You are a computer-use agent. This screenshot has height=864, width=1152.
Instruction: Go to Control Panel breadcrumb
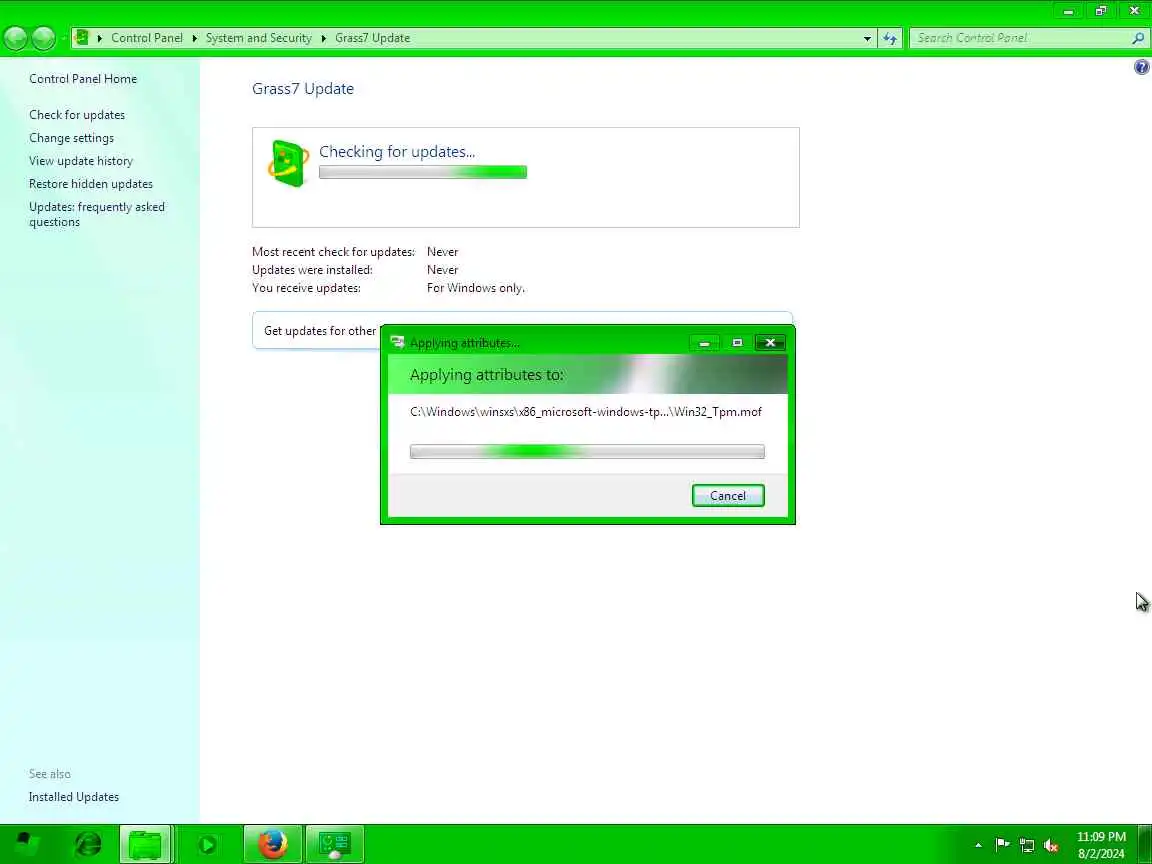(x=147, y=38)
